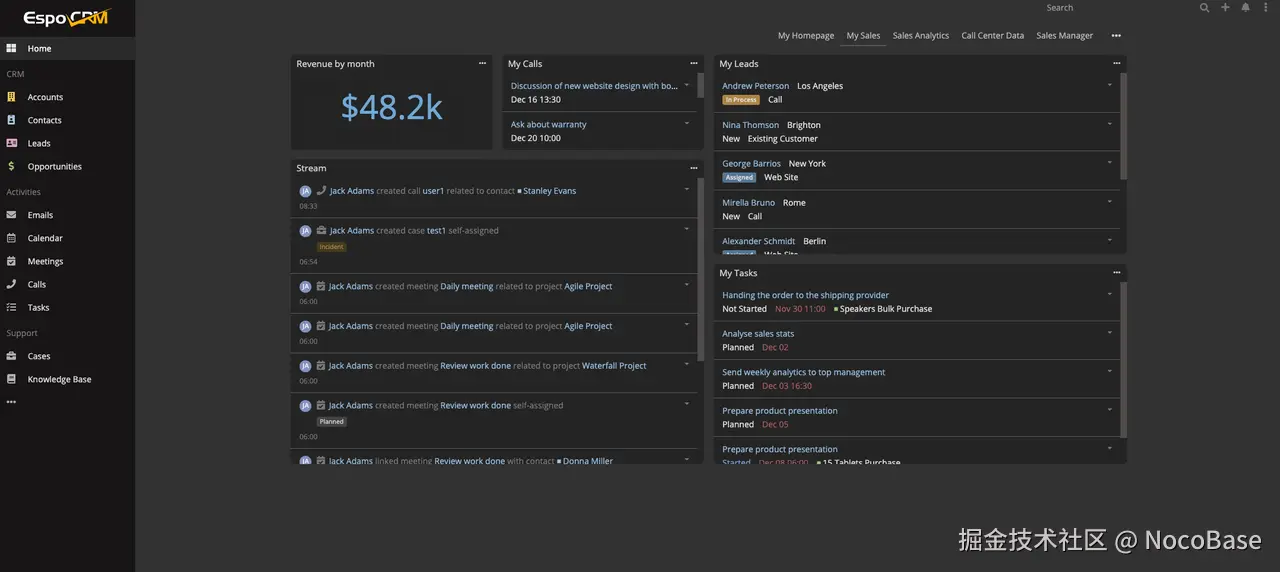Open more dashboard tabs ellipsis
This screenshot has height=572, width=1280.
click(1116, 36)
